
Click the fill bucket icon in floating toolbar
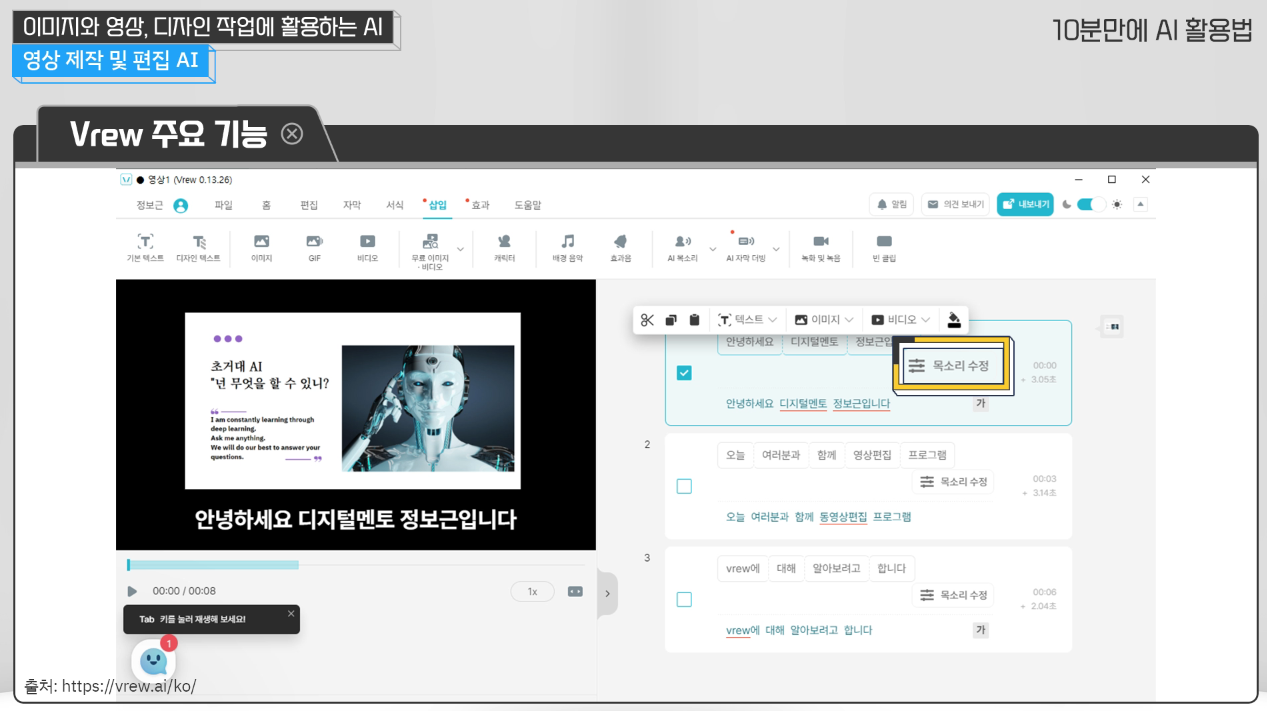(x=954, y=320)
